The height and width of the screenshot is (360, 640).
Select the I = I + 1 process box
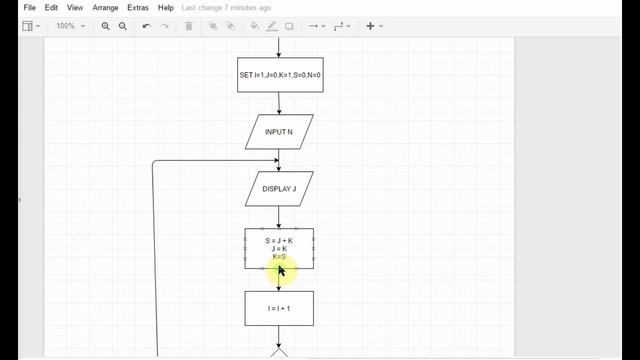(x=279, y=309)
